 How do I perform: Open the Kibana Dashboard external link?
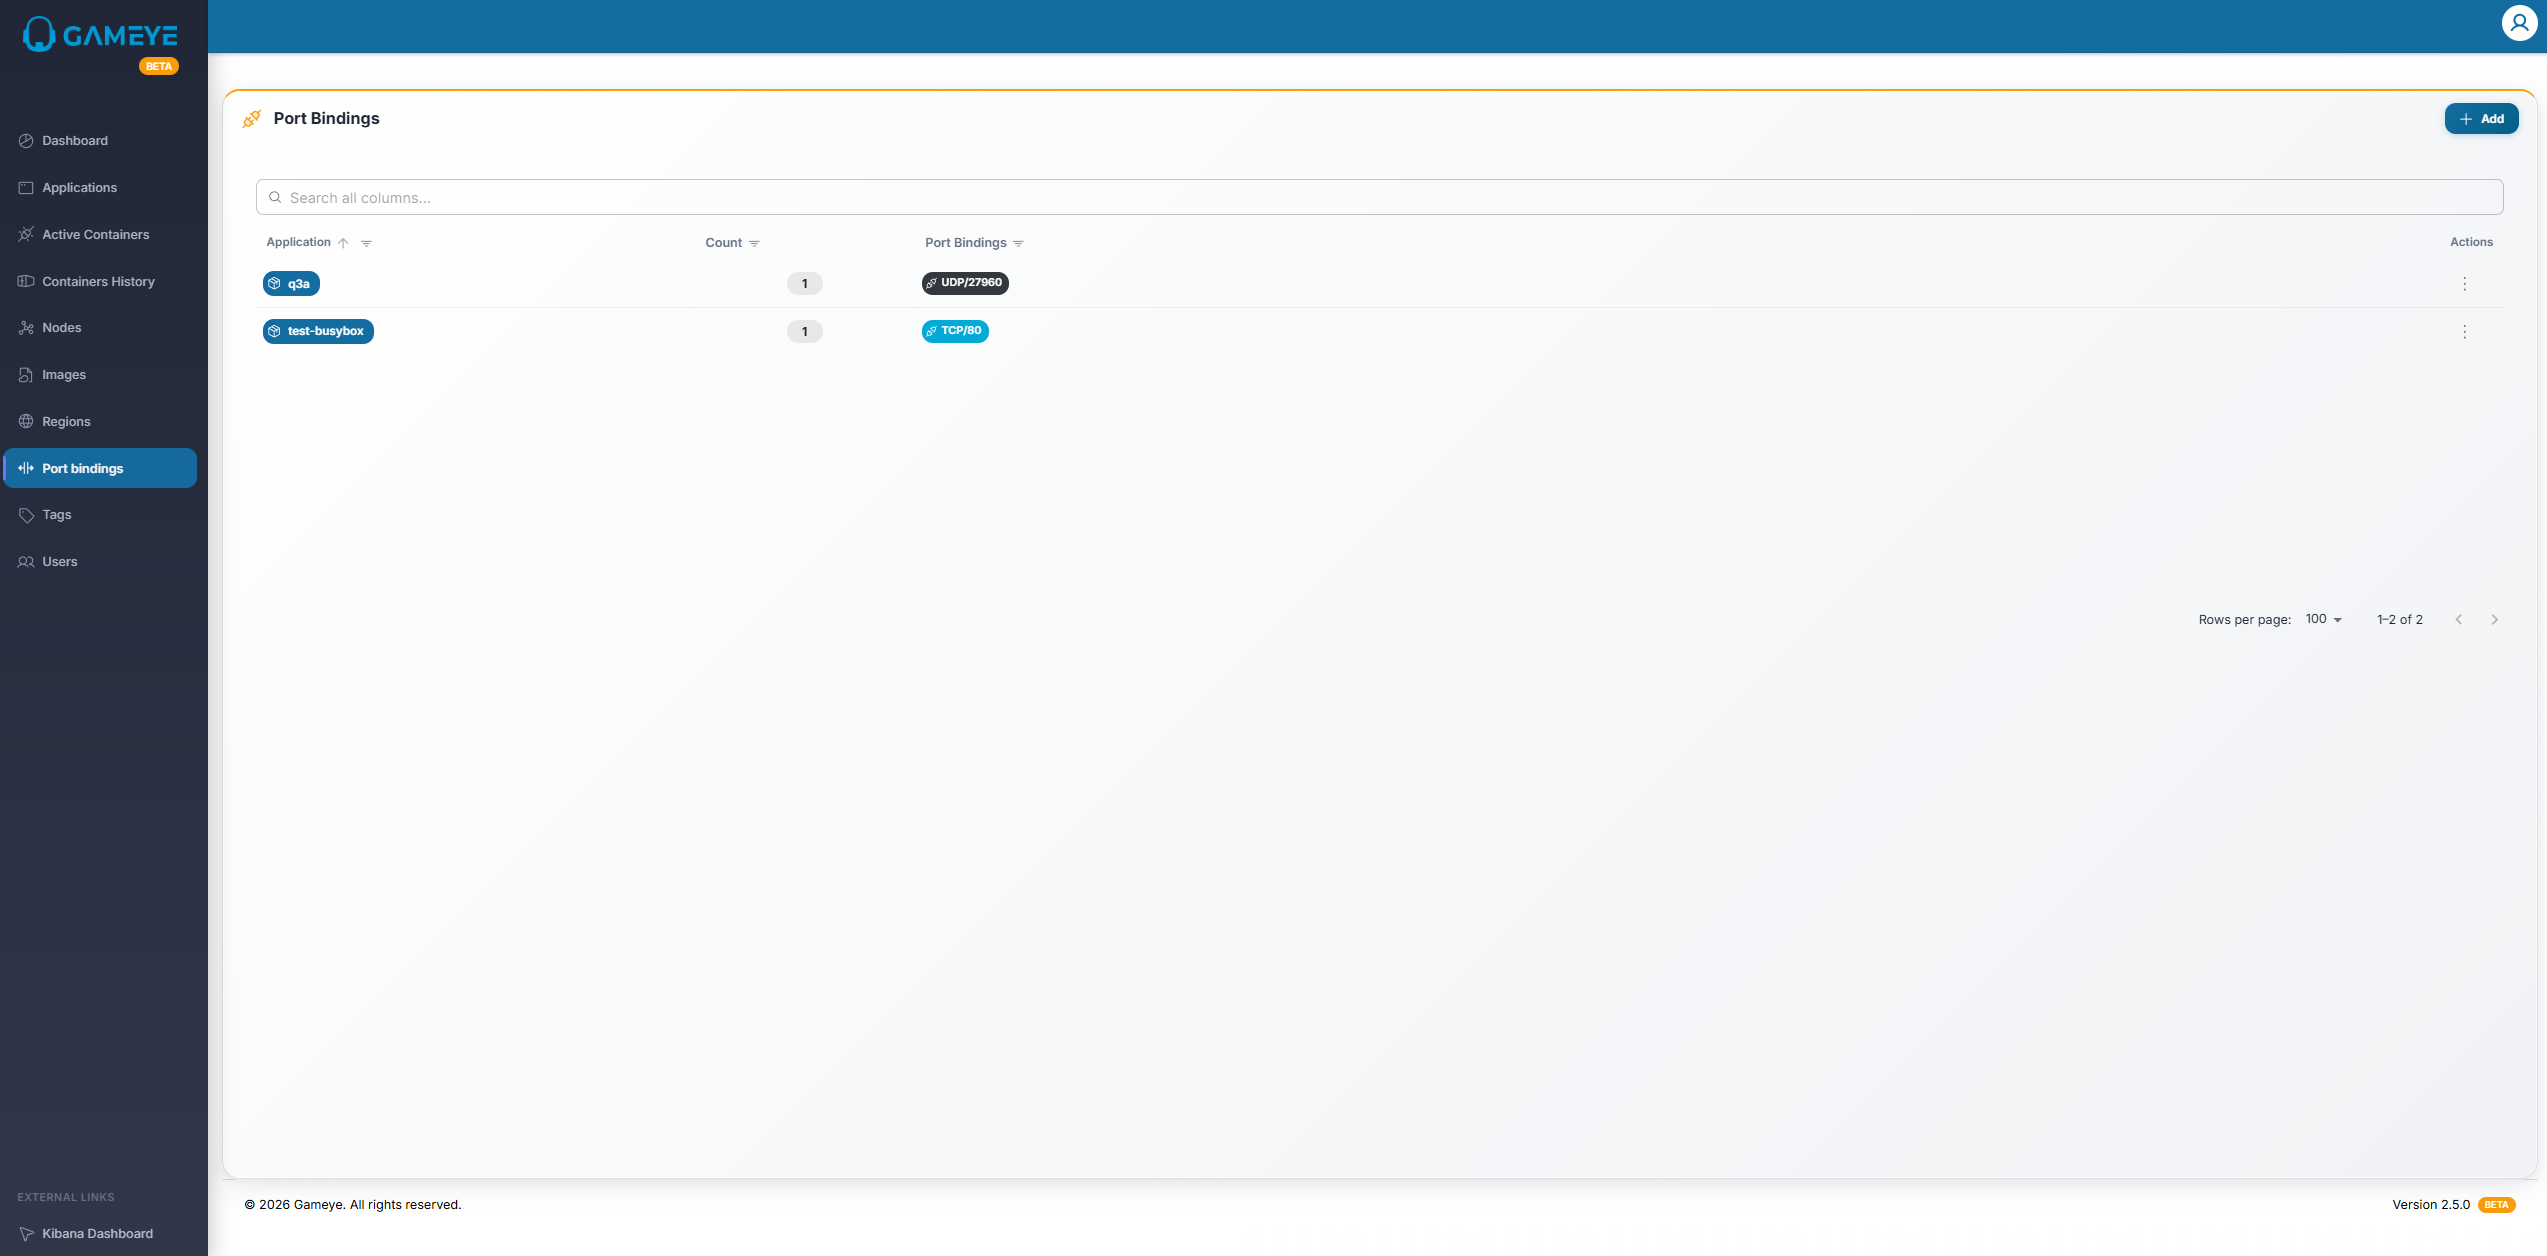[x=97, y=1233]
